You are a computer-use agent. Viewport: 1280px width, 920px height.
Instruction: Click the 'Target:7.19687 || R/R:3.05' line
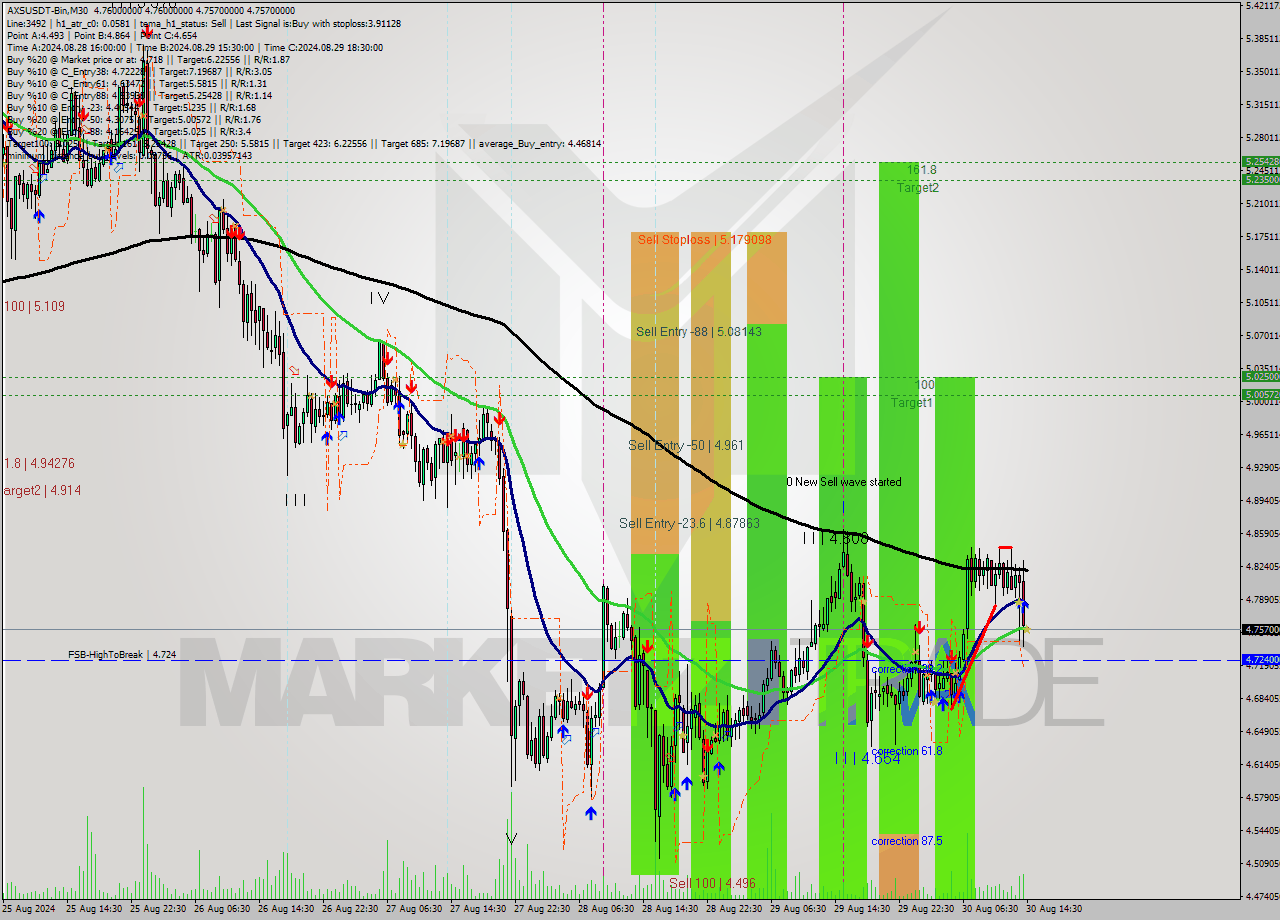[x=213, y=71]
